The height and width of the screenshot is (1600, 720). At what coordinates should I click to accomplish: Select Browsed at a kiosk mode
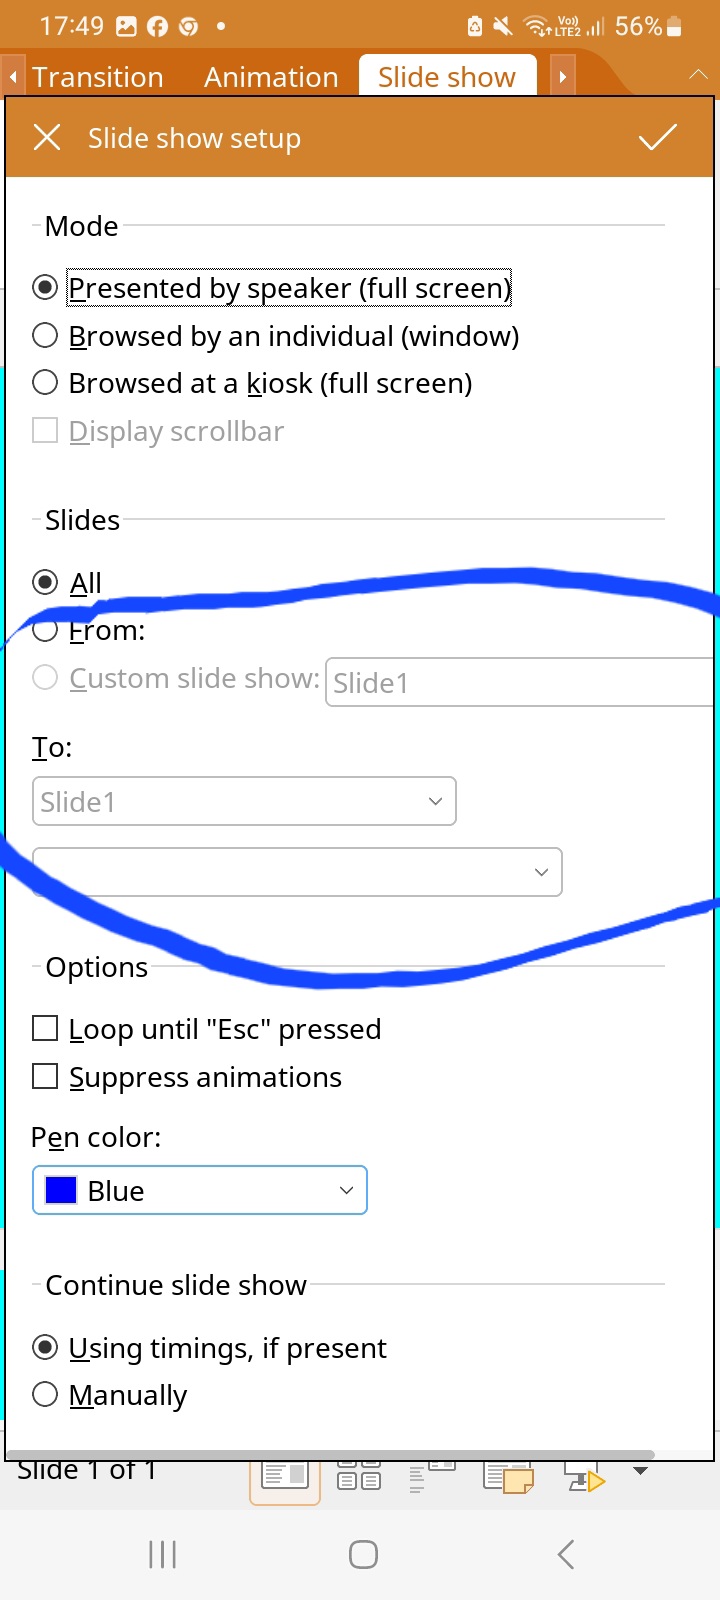point(252,383)
